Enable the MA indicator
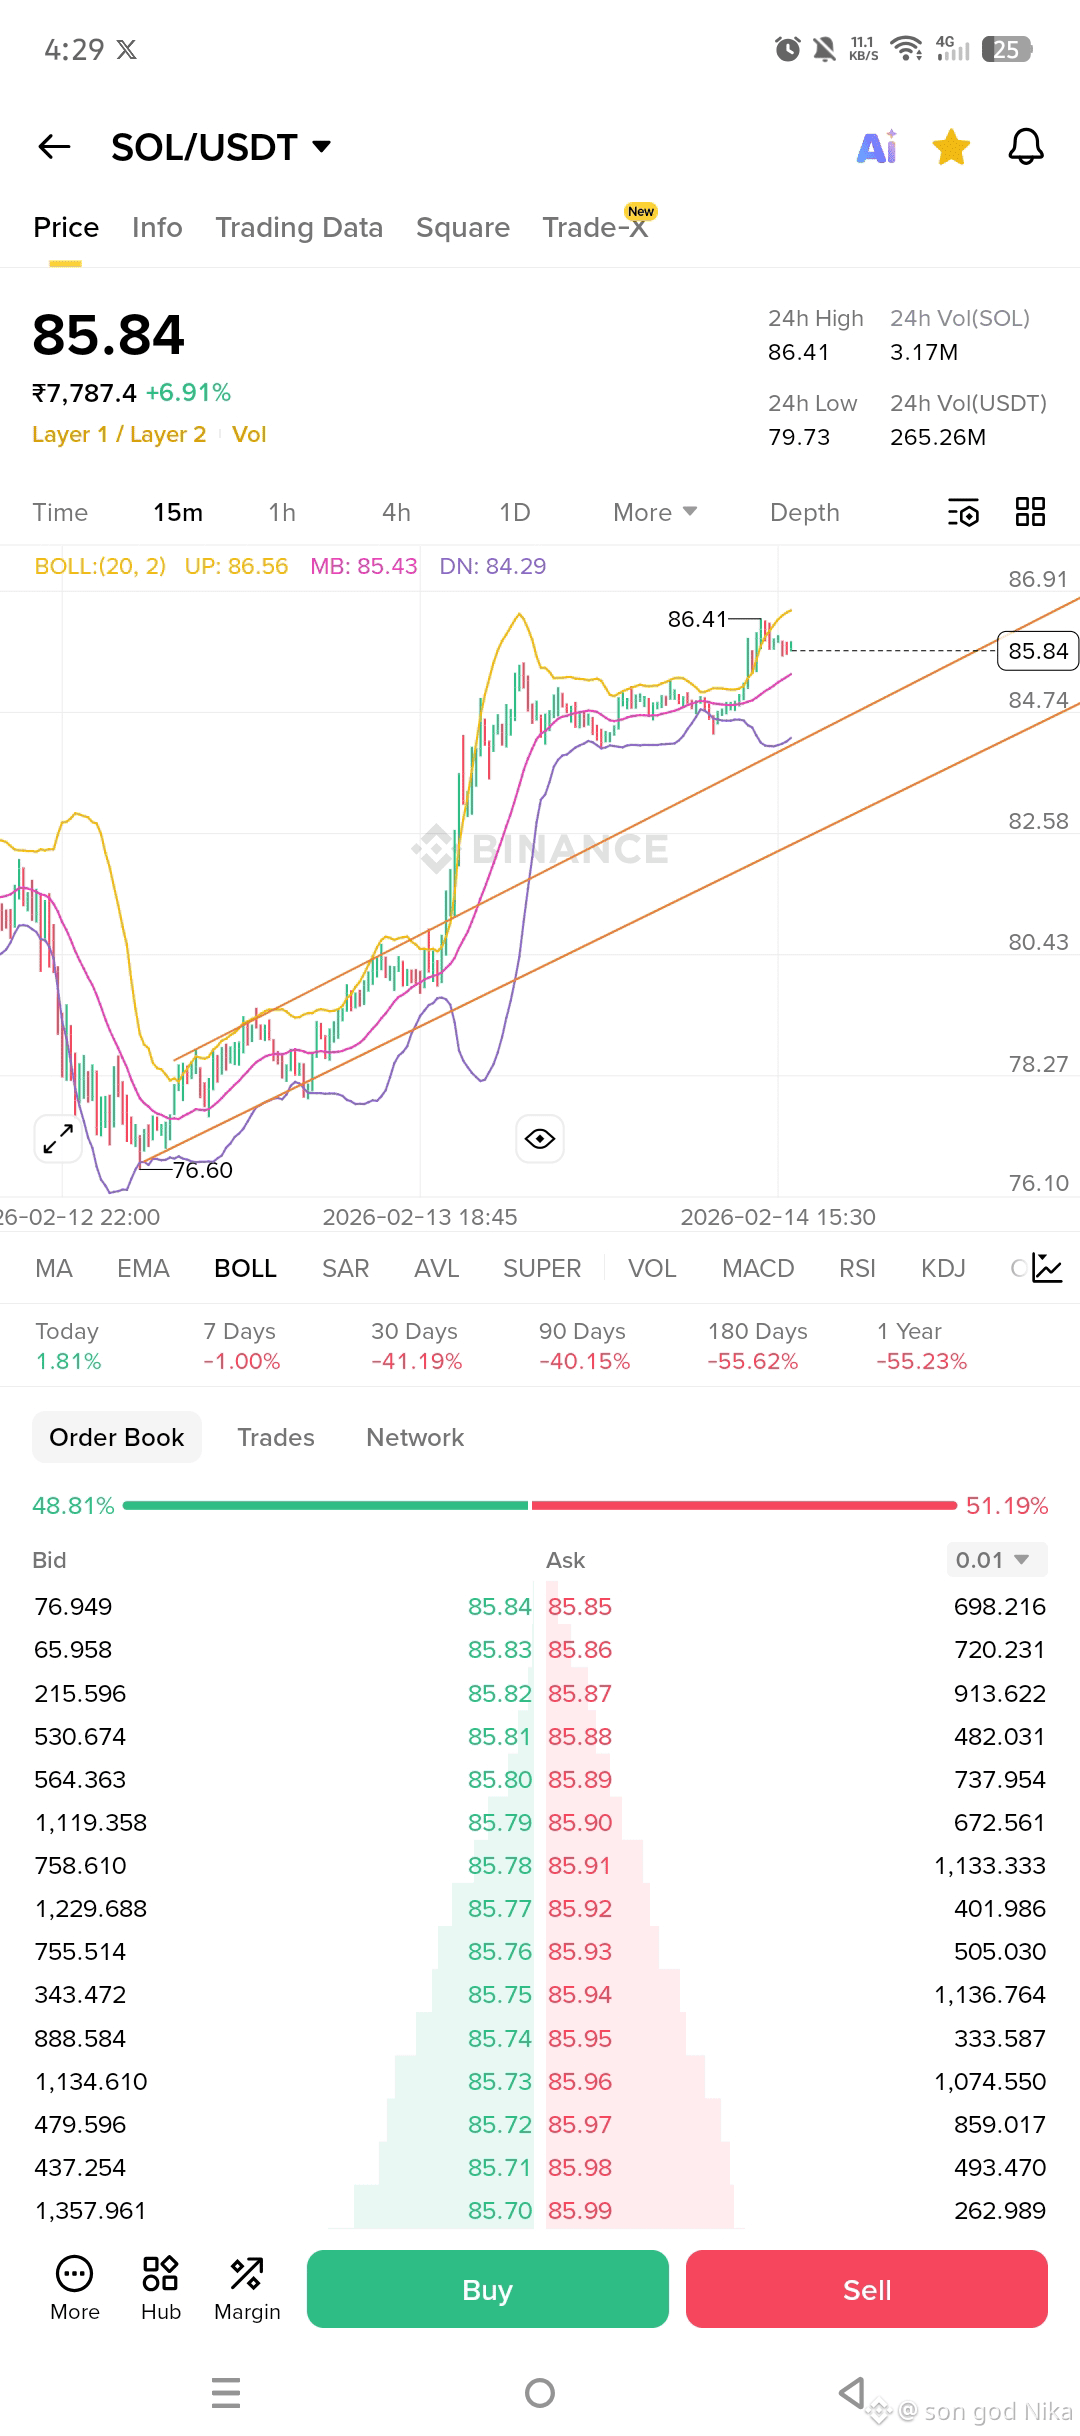Viewport: 1080px width, 2436px height. point(54,1268)
